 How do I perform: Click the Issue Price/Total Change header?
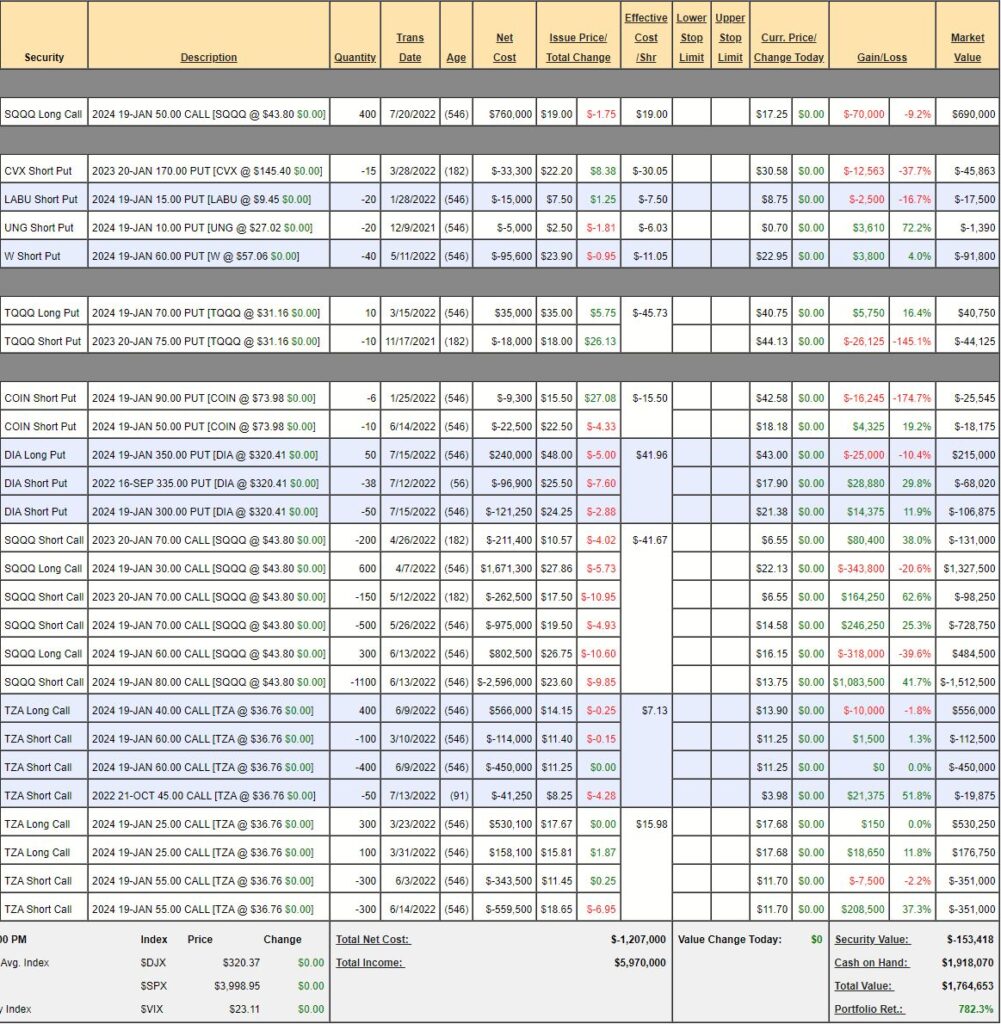click(x=578, y=47)
